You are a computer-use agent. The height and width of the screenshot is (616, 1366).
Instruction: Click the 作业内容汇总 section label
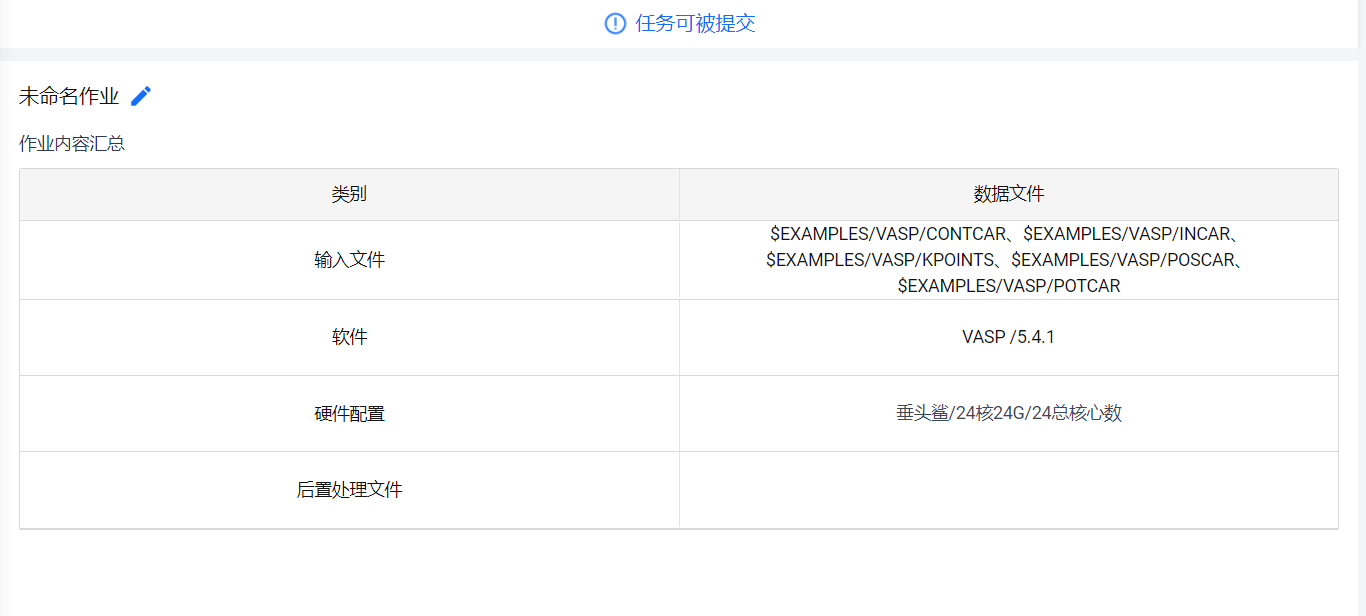tap(72, 143)
